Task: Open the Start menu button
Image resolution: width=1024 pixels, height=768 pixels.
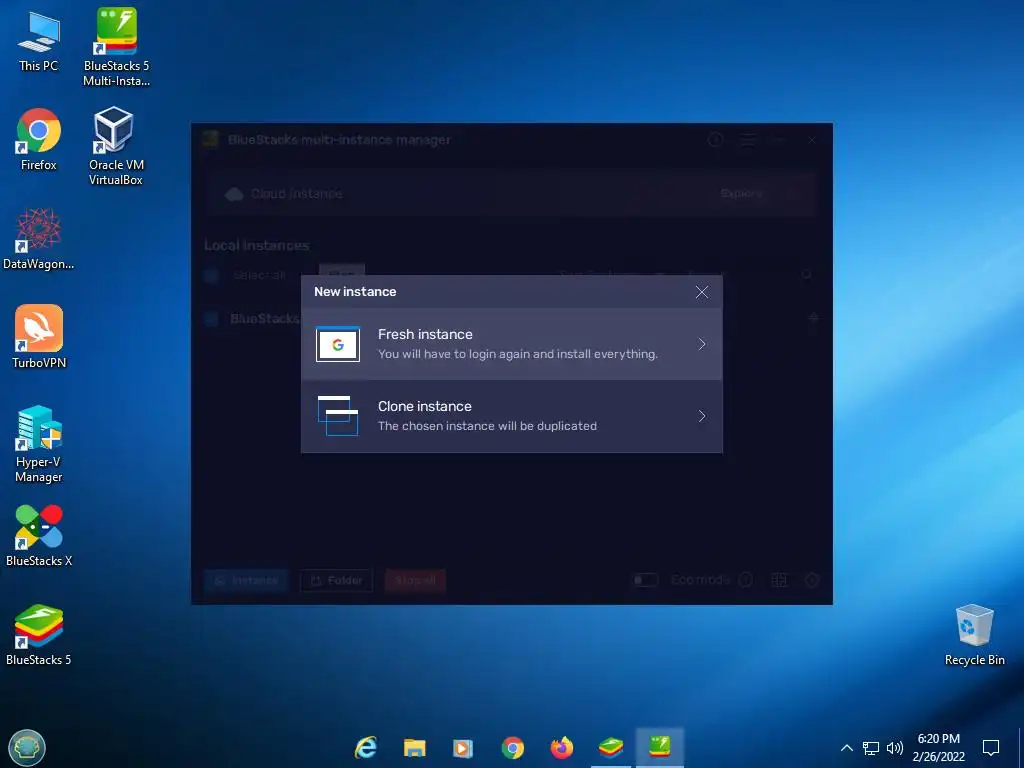Action: pyautogui.click(x=27, y=748)
